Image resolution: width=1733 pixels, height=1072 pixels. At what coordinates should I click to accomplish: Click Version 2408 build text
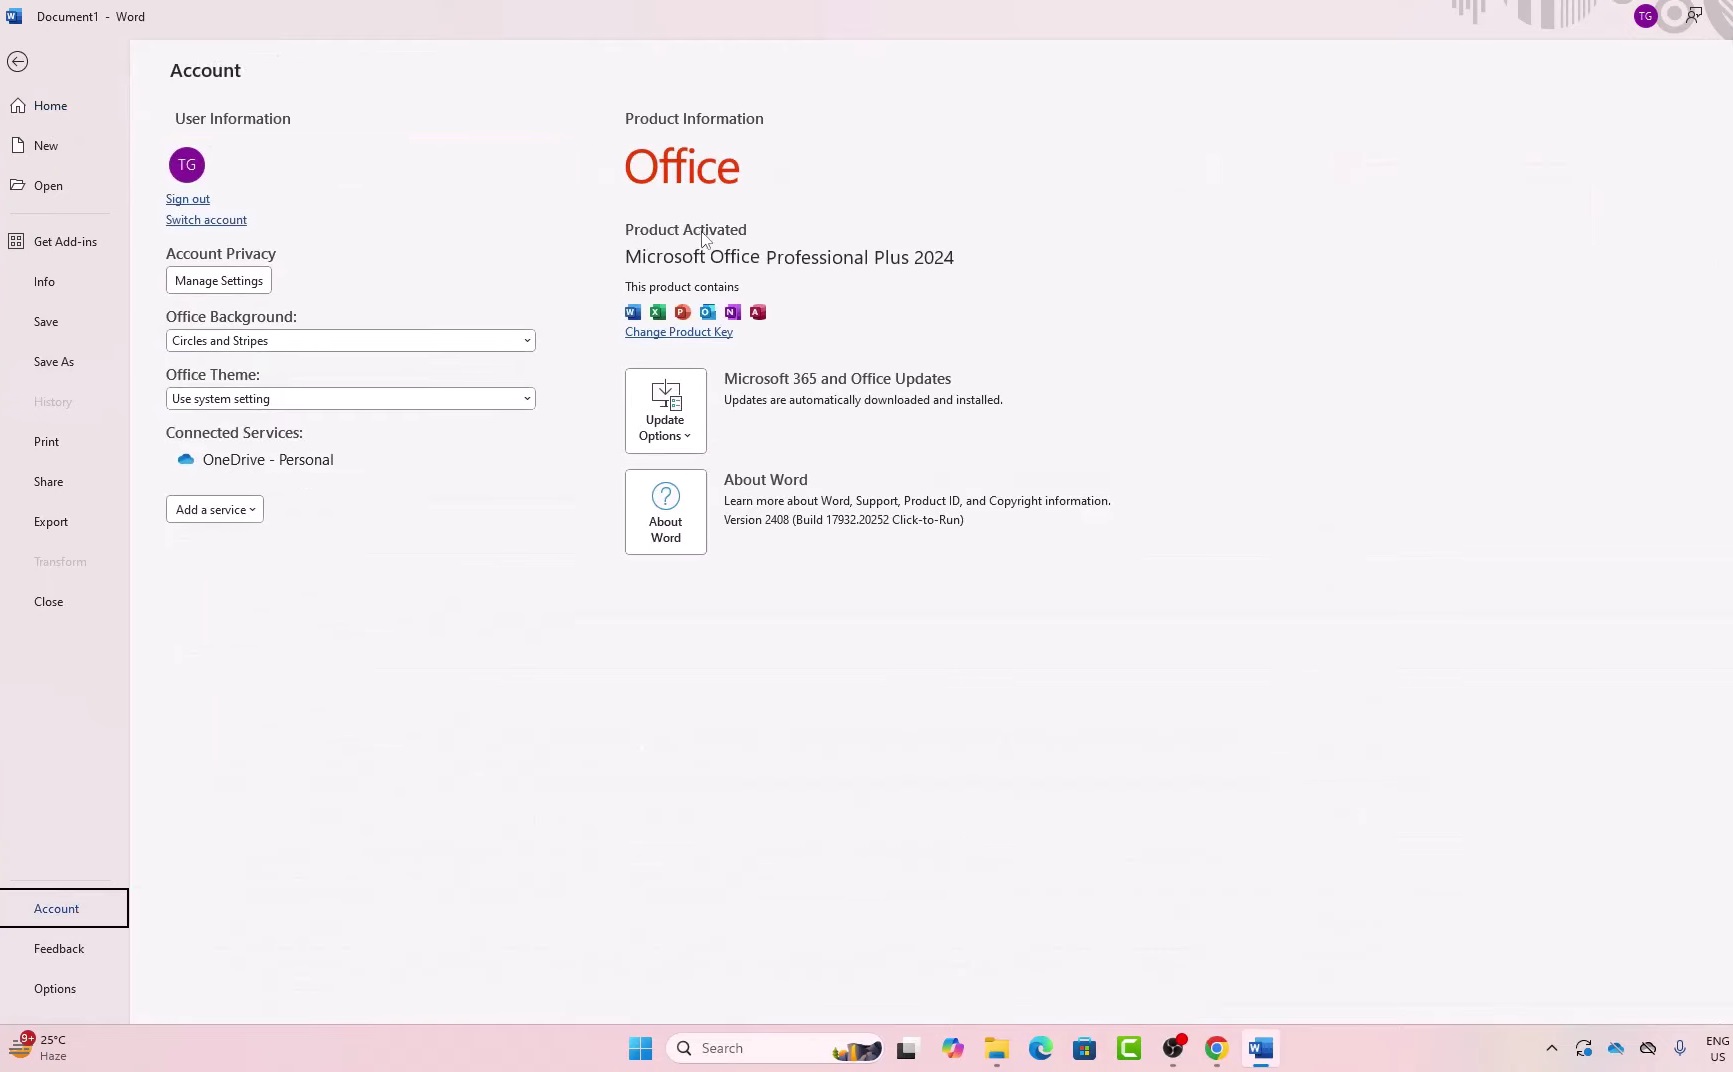pos(844,520)
